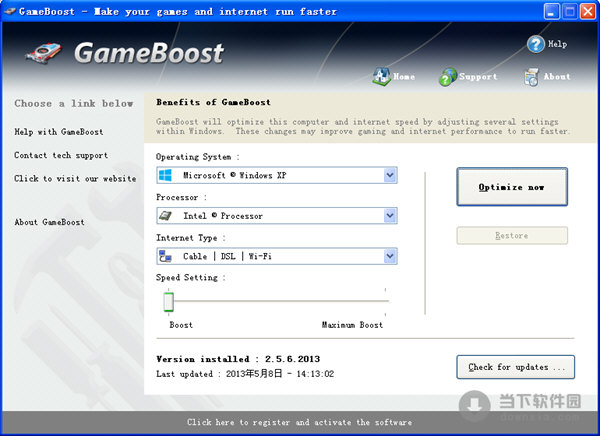This screenshot has width=600, height=436.
Task: Click the network computers icon in Internet Type
Action: tap(165, 256)
